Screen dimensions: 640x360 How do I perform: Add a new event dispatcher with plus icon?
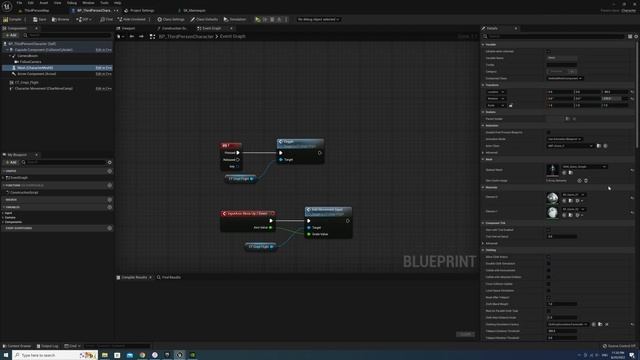coord(109,228)
